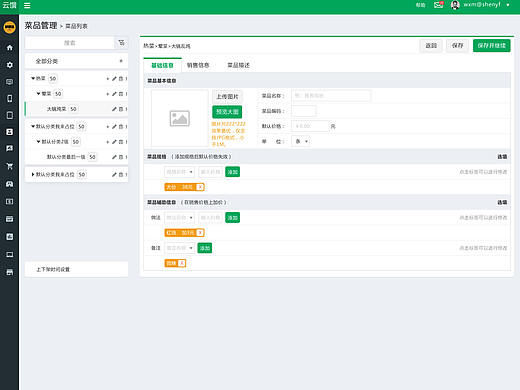This screenshot has width=520, height=390.
Task: Add subcategory under 热菜 with plus icon
Action: click(108, 79)
